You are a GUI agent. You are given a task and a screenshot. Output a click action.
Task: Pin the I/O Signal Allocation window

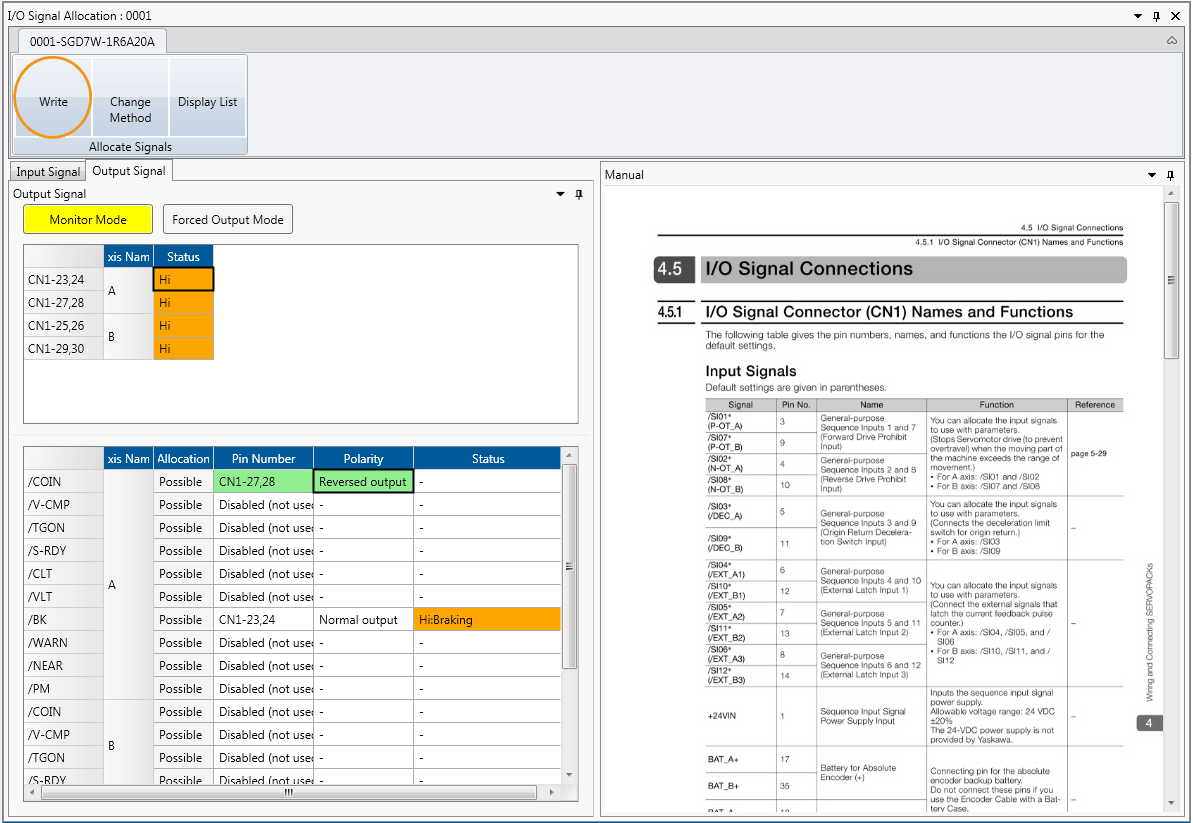coord(1156,16)
